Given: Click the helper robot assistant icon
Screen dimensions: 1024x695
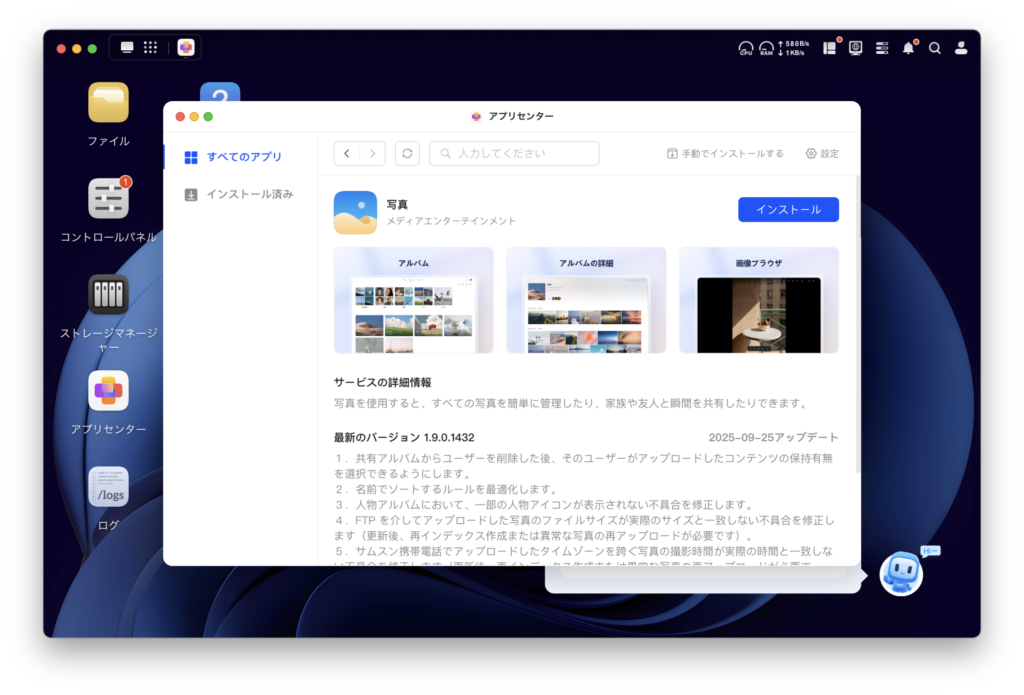Looking at the screenshot, I should pyautogui.click(x=900, y=574).
